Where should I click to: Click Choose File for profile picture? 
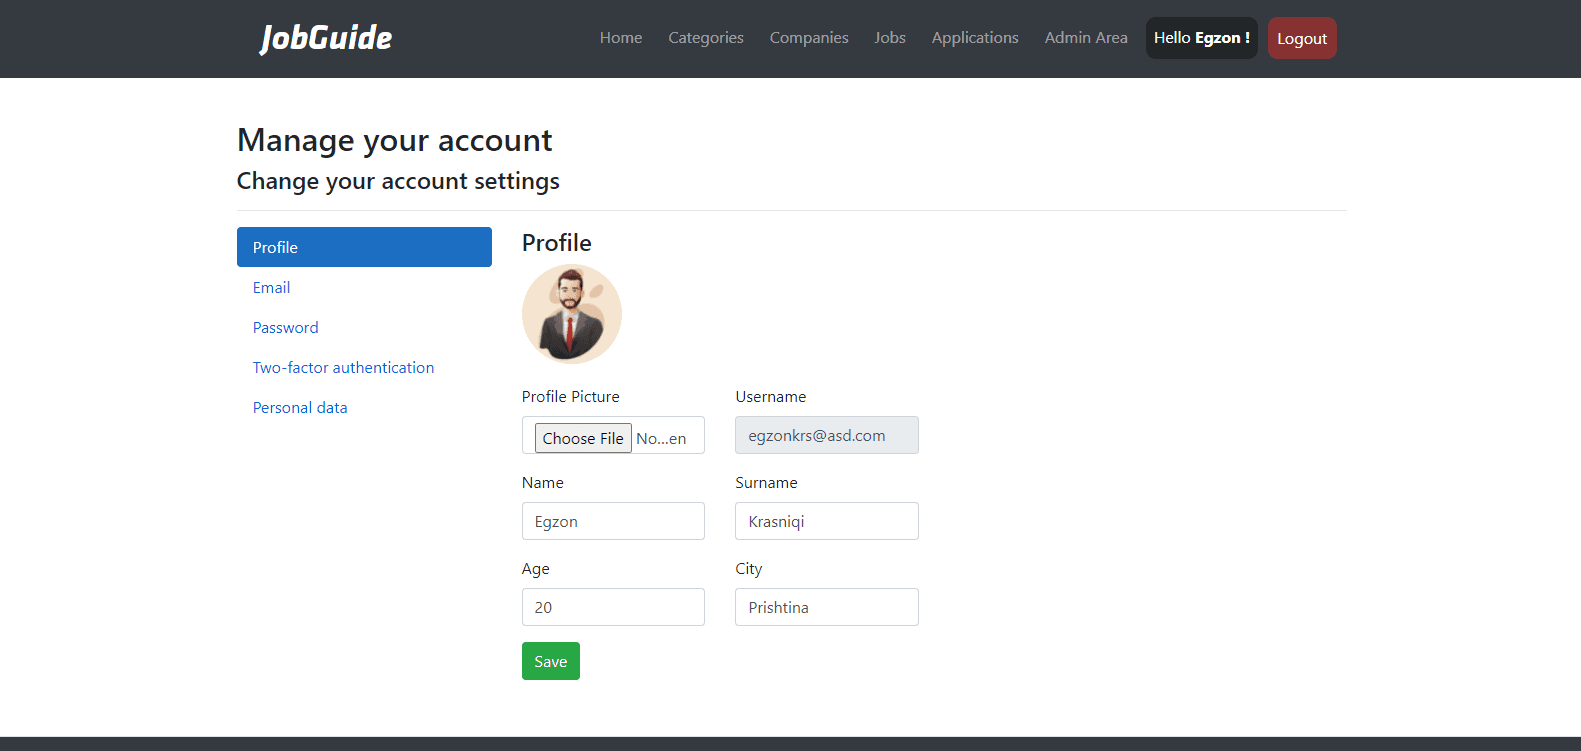(x=583, y=438)
